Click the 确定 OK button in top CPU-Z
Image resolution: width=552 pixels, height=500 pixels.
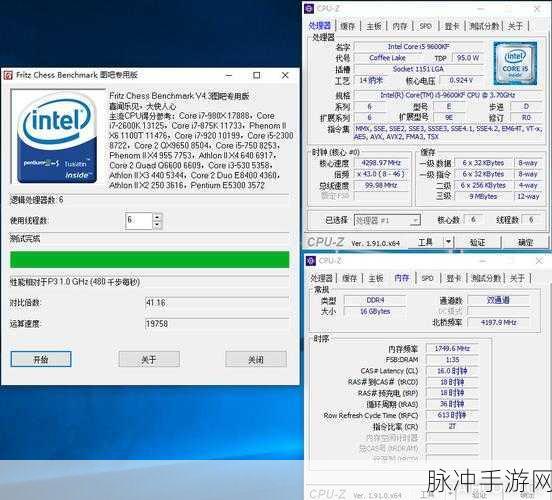click(526, 242)
